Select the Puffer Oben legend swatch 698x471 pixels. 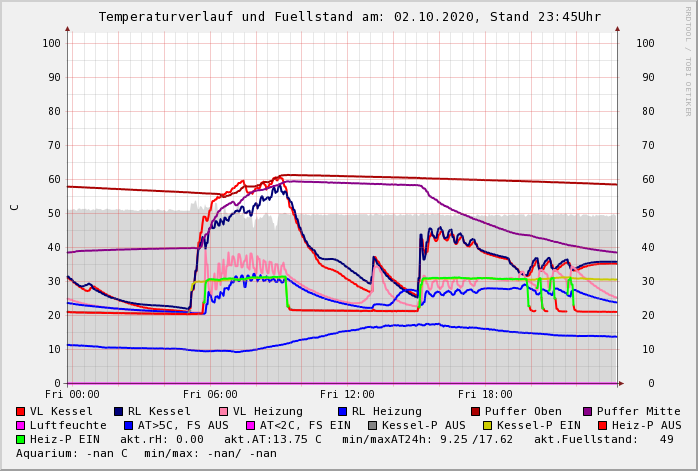coord(475,411)
